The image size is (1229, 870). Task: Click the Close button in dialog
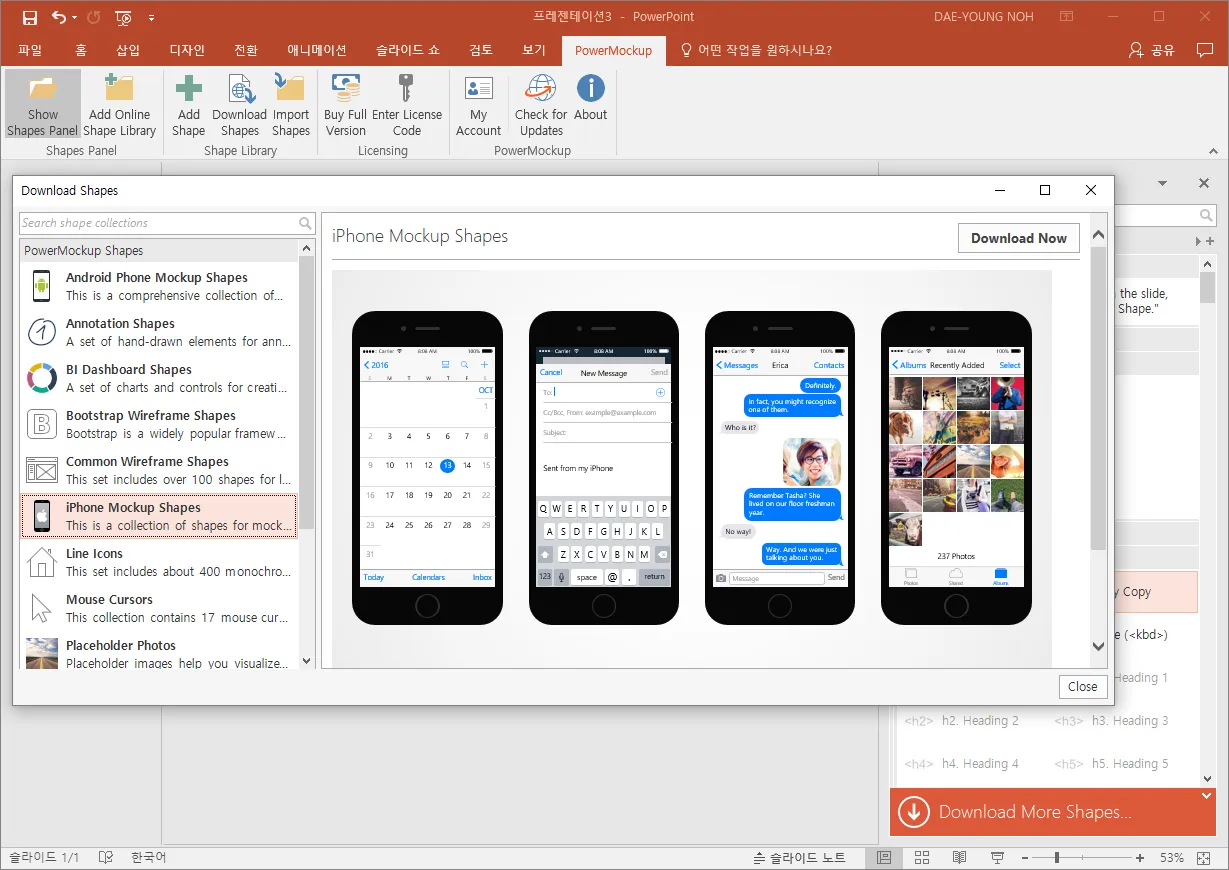point(1082,686)
